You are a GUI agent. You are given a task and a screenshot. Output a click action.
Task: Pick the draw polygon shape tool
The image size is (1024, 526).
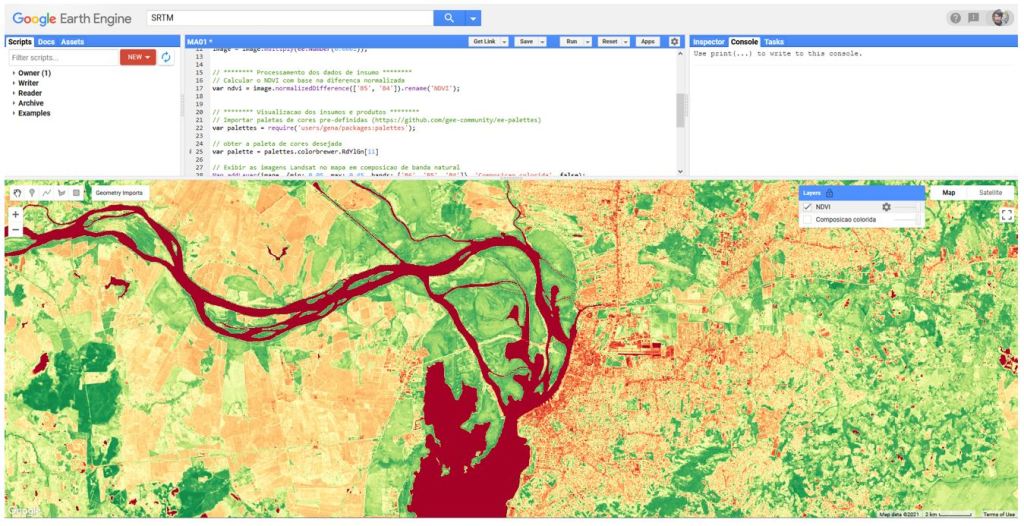62,192
